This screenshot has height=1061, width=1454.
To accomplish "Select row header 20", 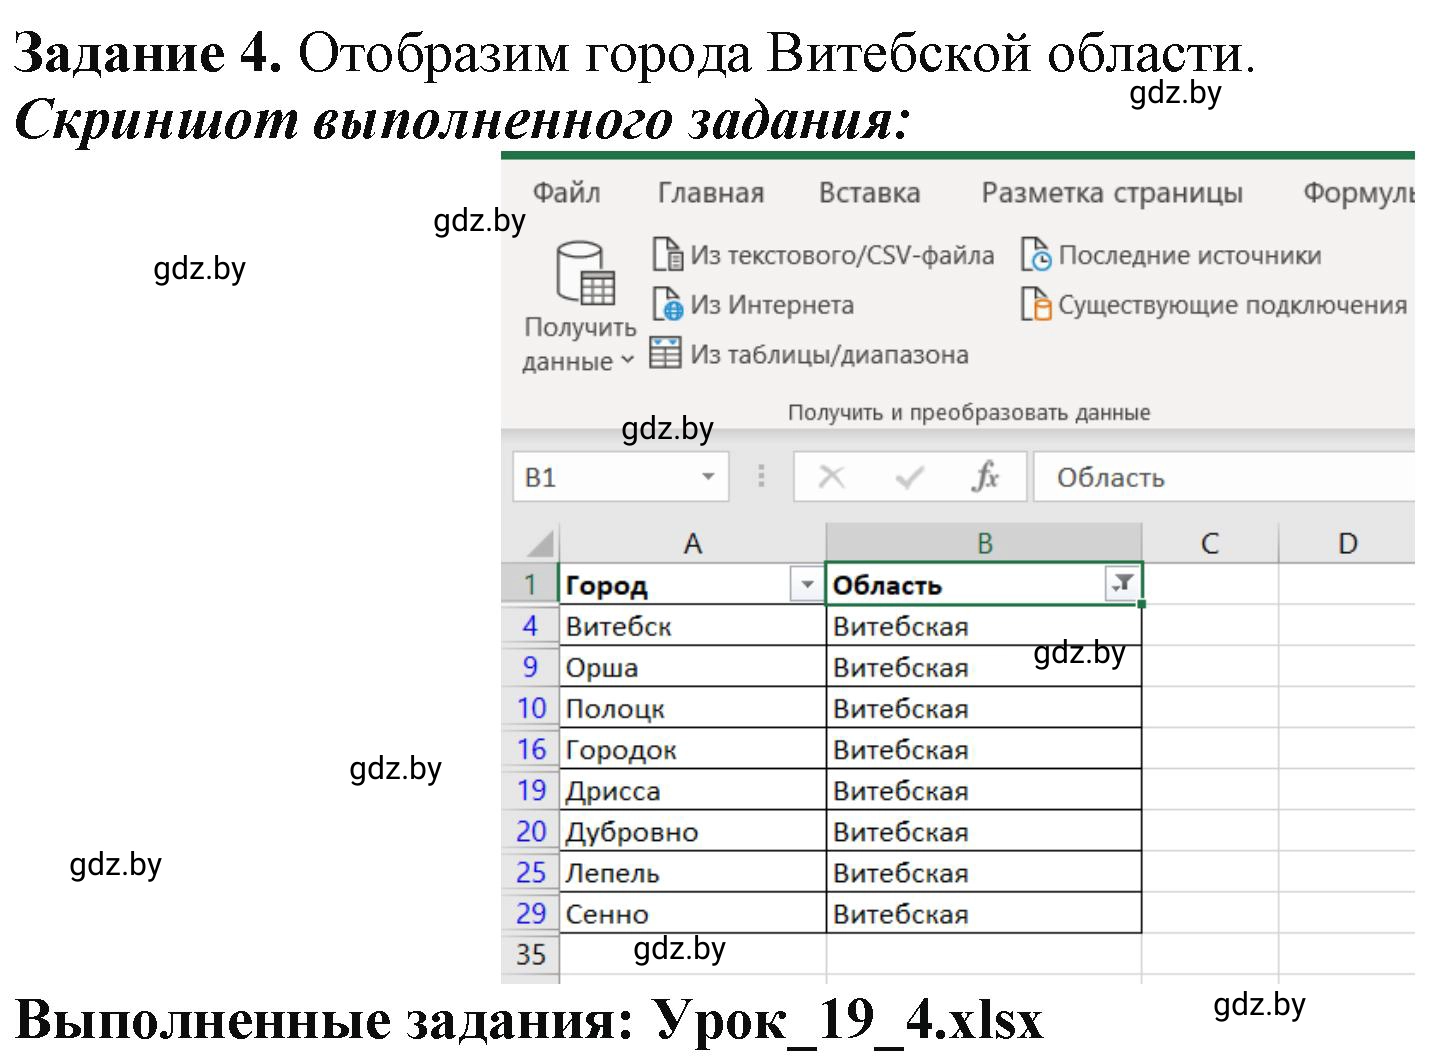I will [530, 831].
